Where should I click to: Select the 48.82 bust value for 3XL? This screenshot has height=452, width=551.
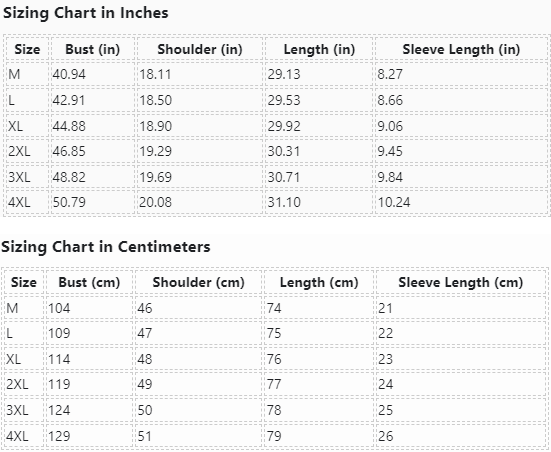click(69, 177)
